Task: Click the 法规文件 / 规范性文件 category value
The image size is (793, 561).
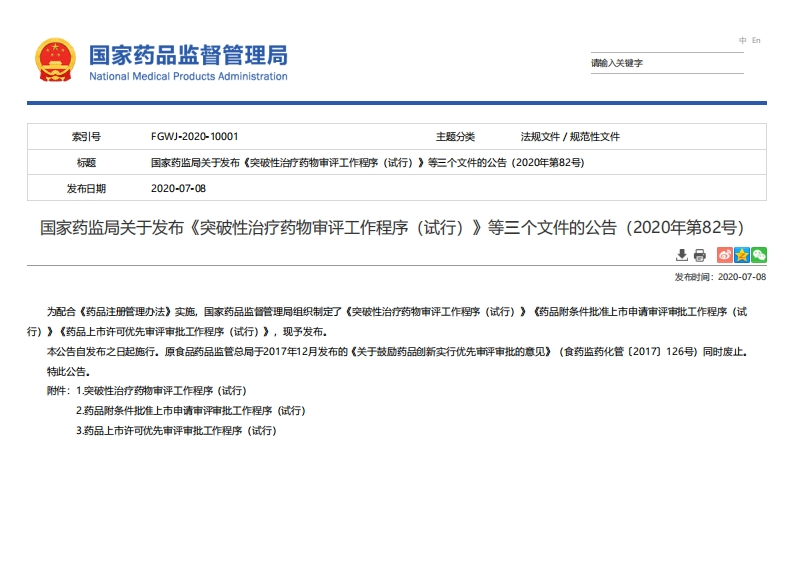Action: coord(570,136)
